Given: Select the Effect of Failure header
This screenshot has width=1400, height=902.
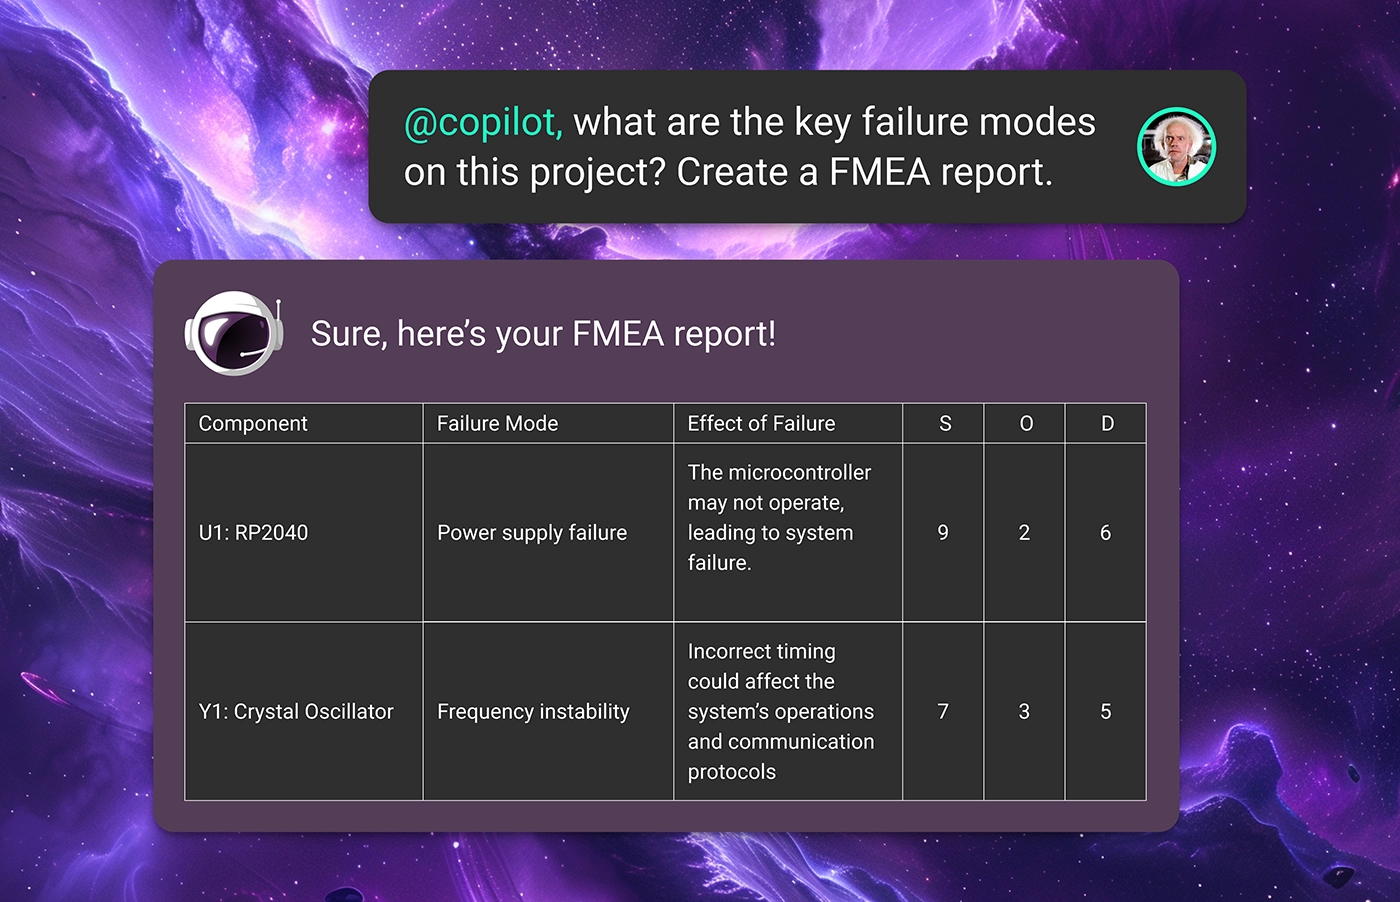Looking at the screenshot, I should pyautogui.click(x=761, y=423).
